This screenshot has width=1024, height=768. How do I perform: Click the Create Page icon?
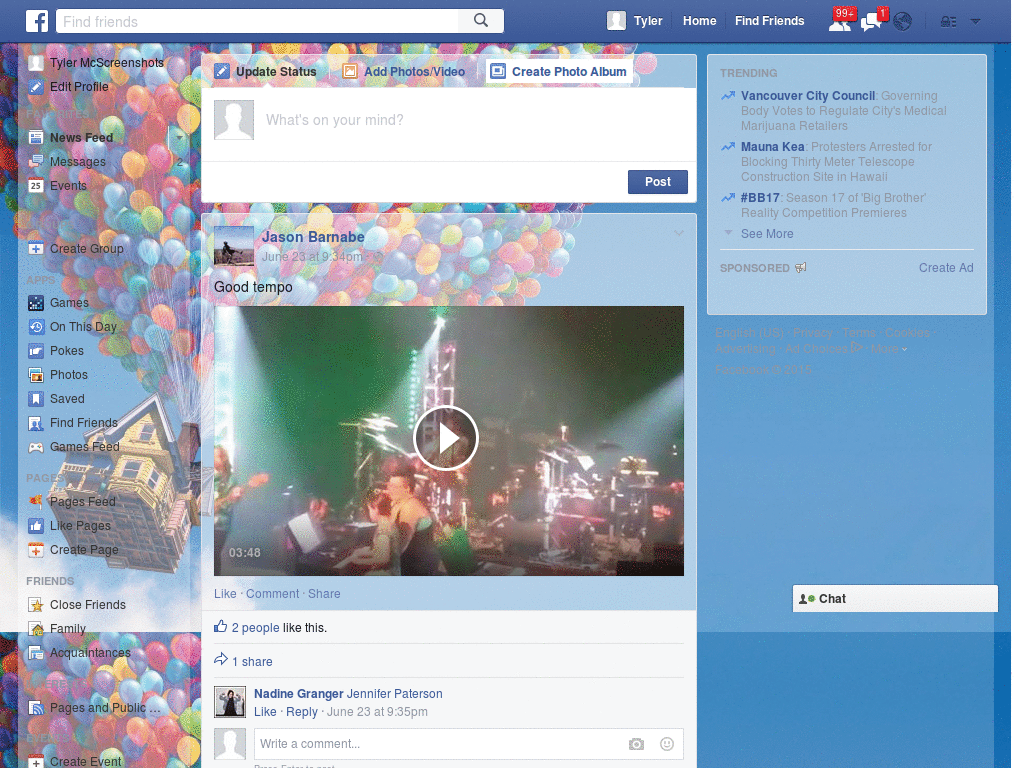pos(36,550)
